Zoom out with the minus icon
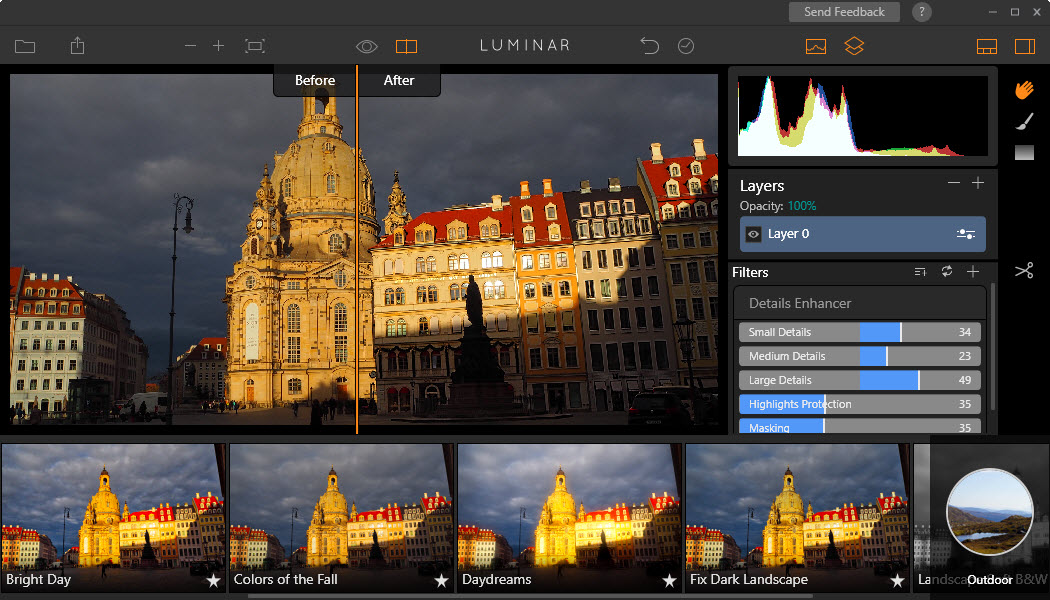The image size is (1050, 600). 191,46
